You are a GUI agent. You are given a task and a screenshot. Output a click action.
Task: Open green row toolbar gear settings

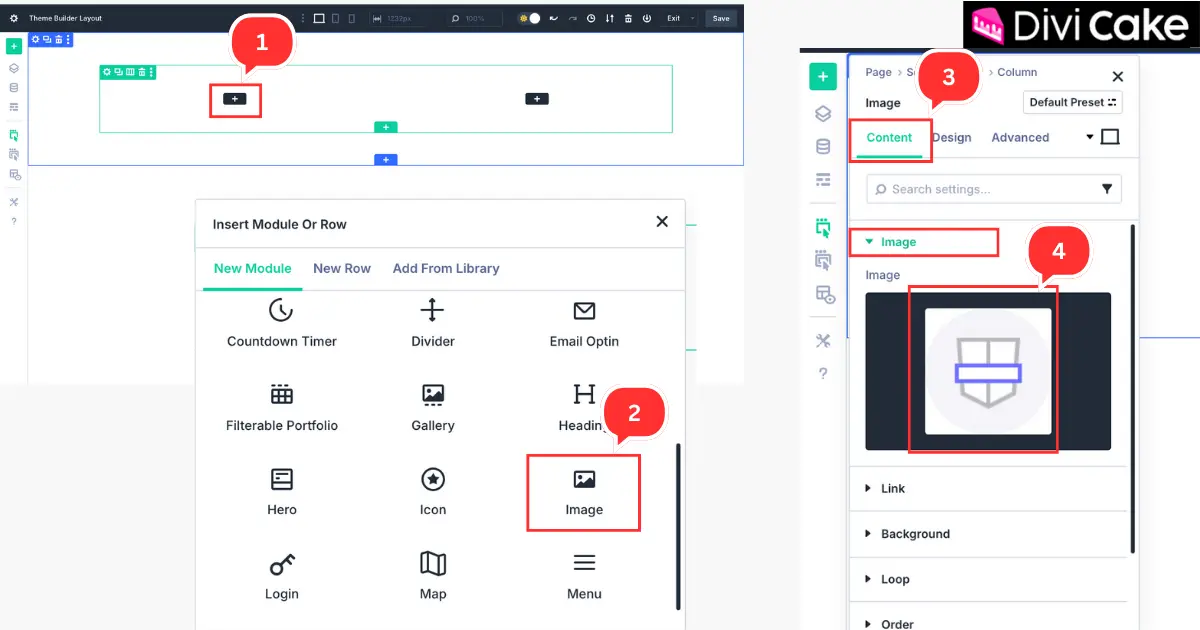[x=107, y=72]
